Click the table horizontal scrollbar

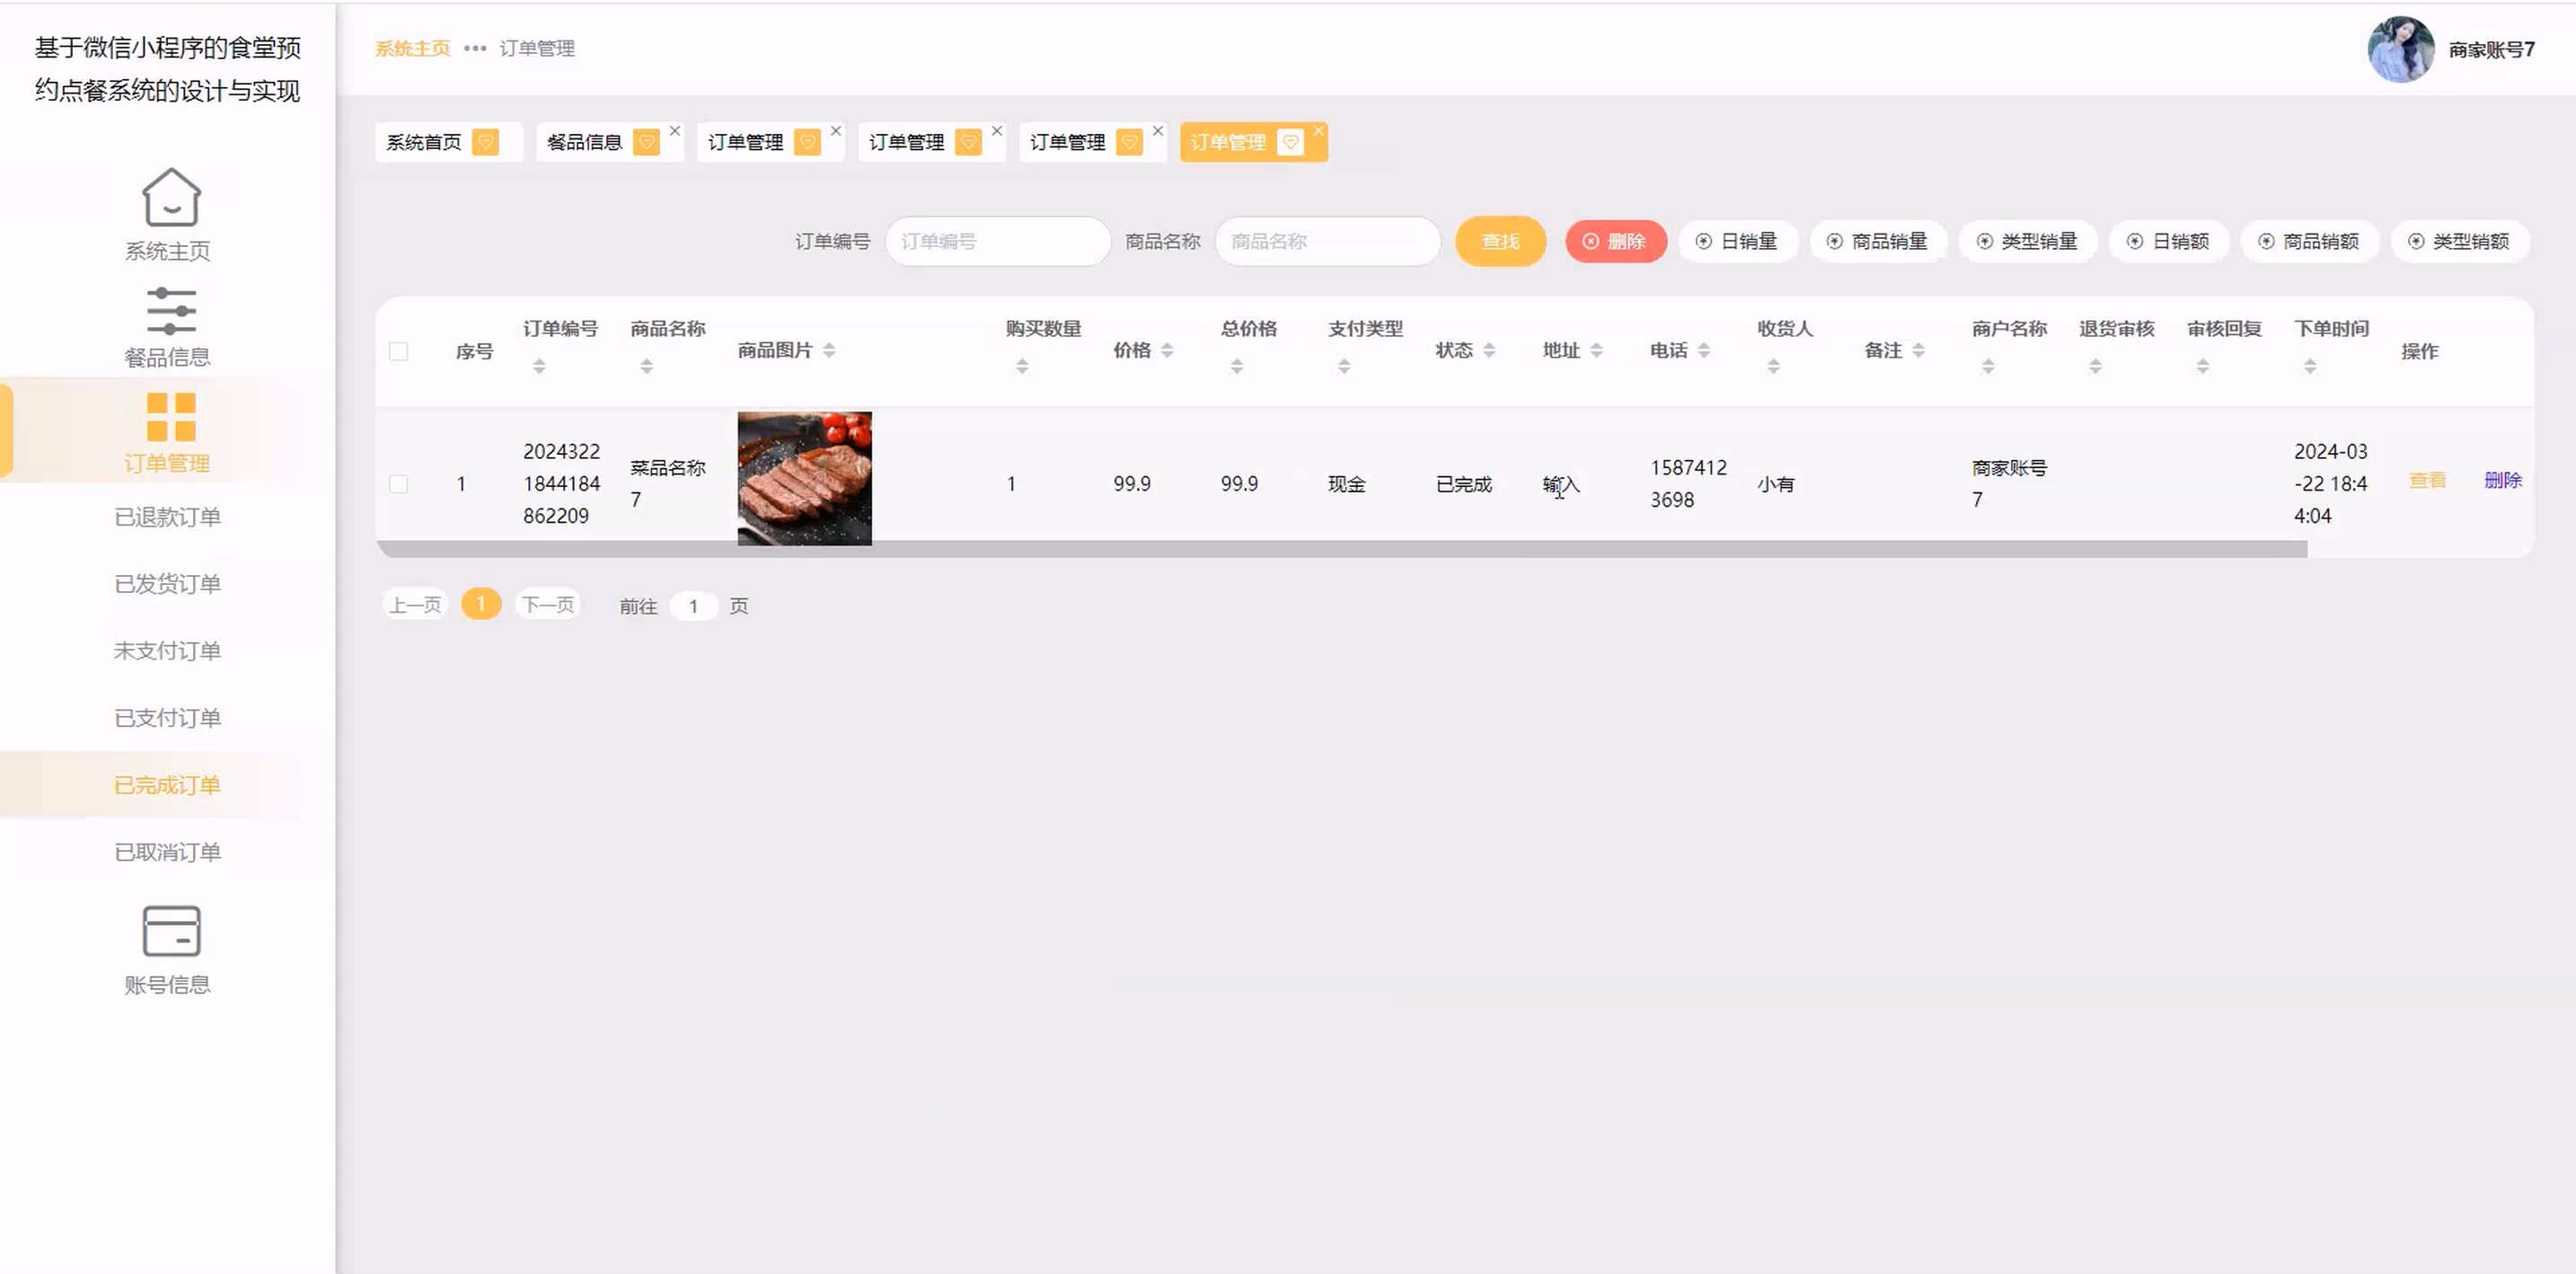(x=1342, y=549)
